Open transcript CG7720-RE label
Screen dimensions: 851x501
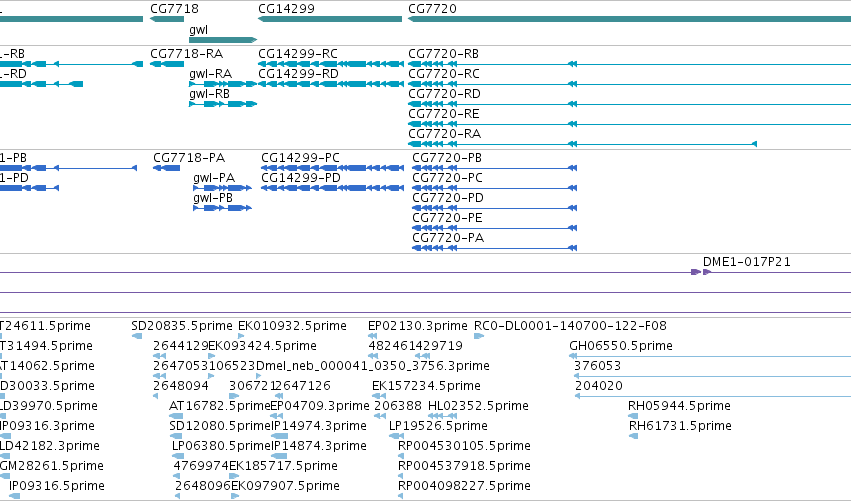point(443,114)
